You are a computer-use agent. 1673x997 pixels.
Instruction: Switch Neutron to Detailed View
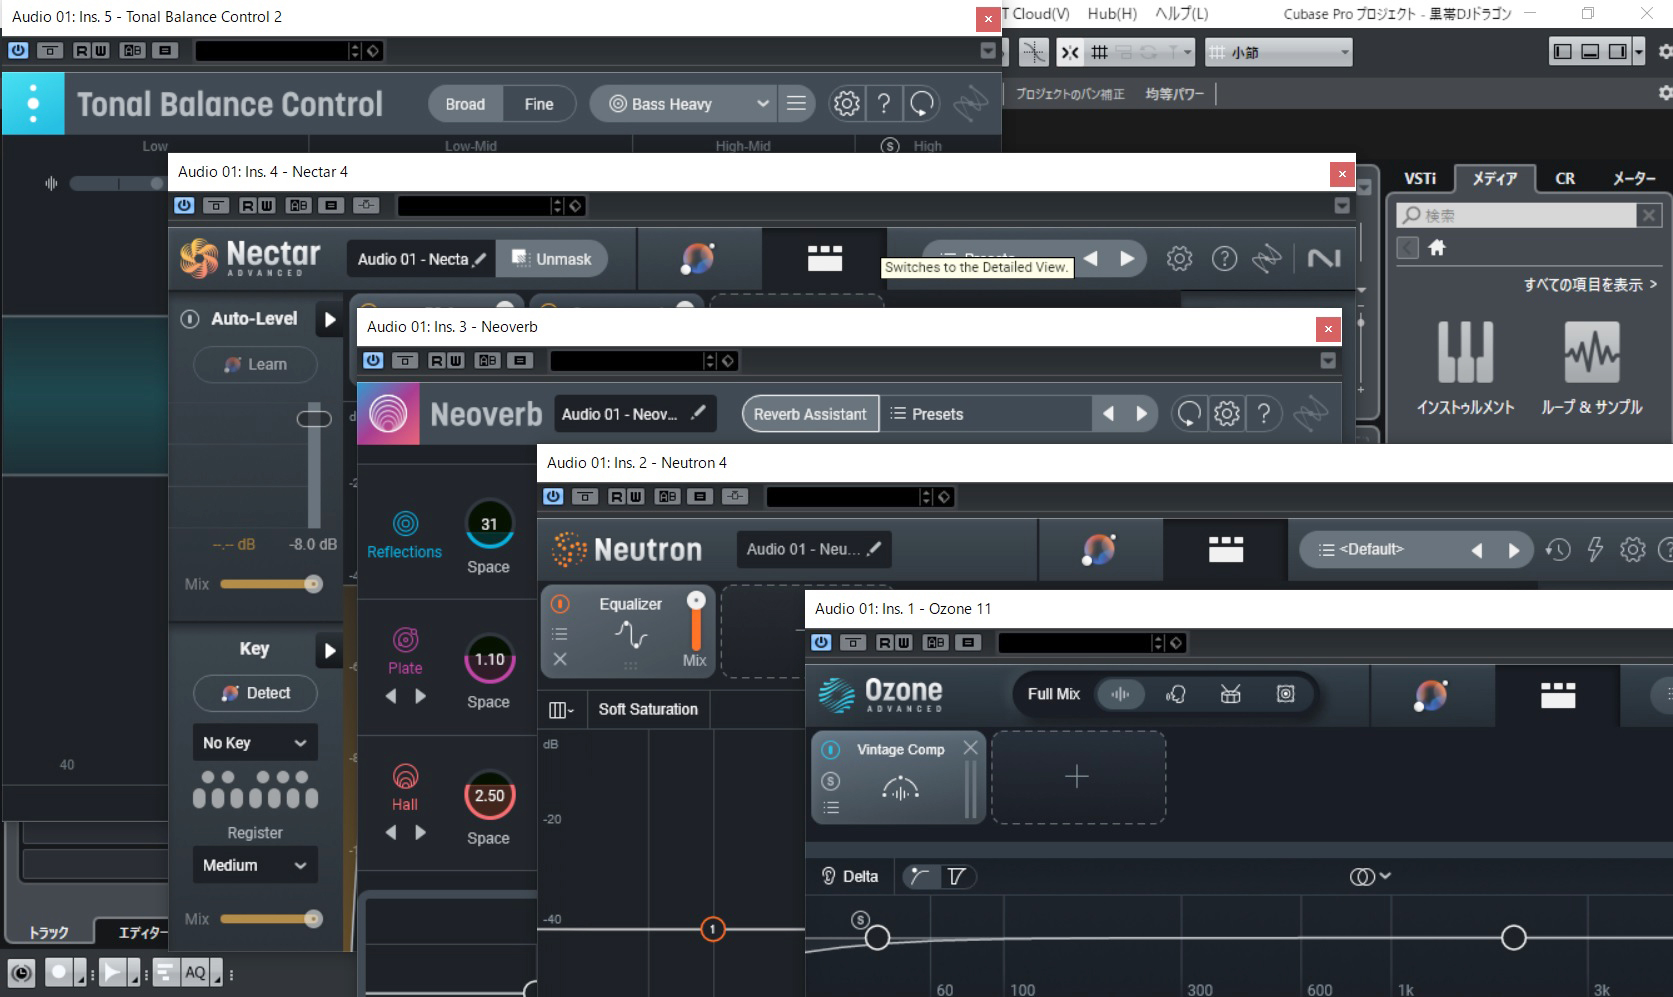pos(1225,549)
